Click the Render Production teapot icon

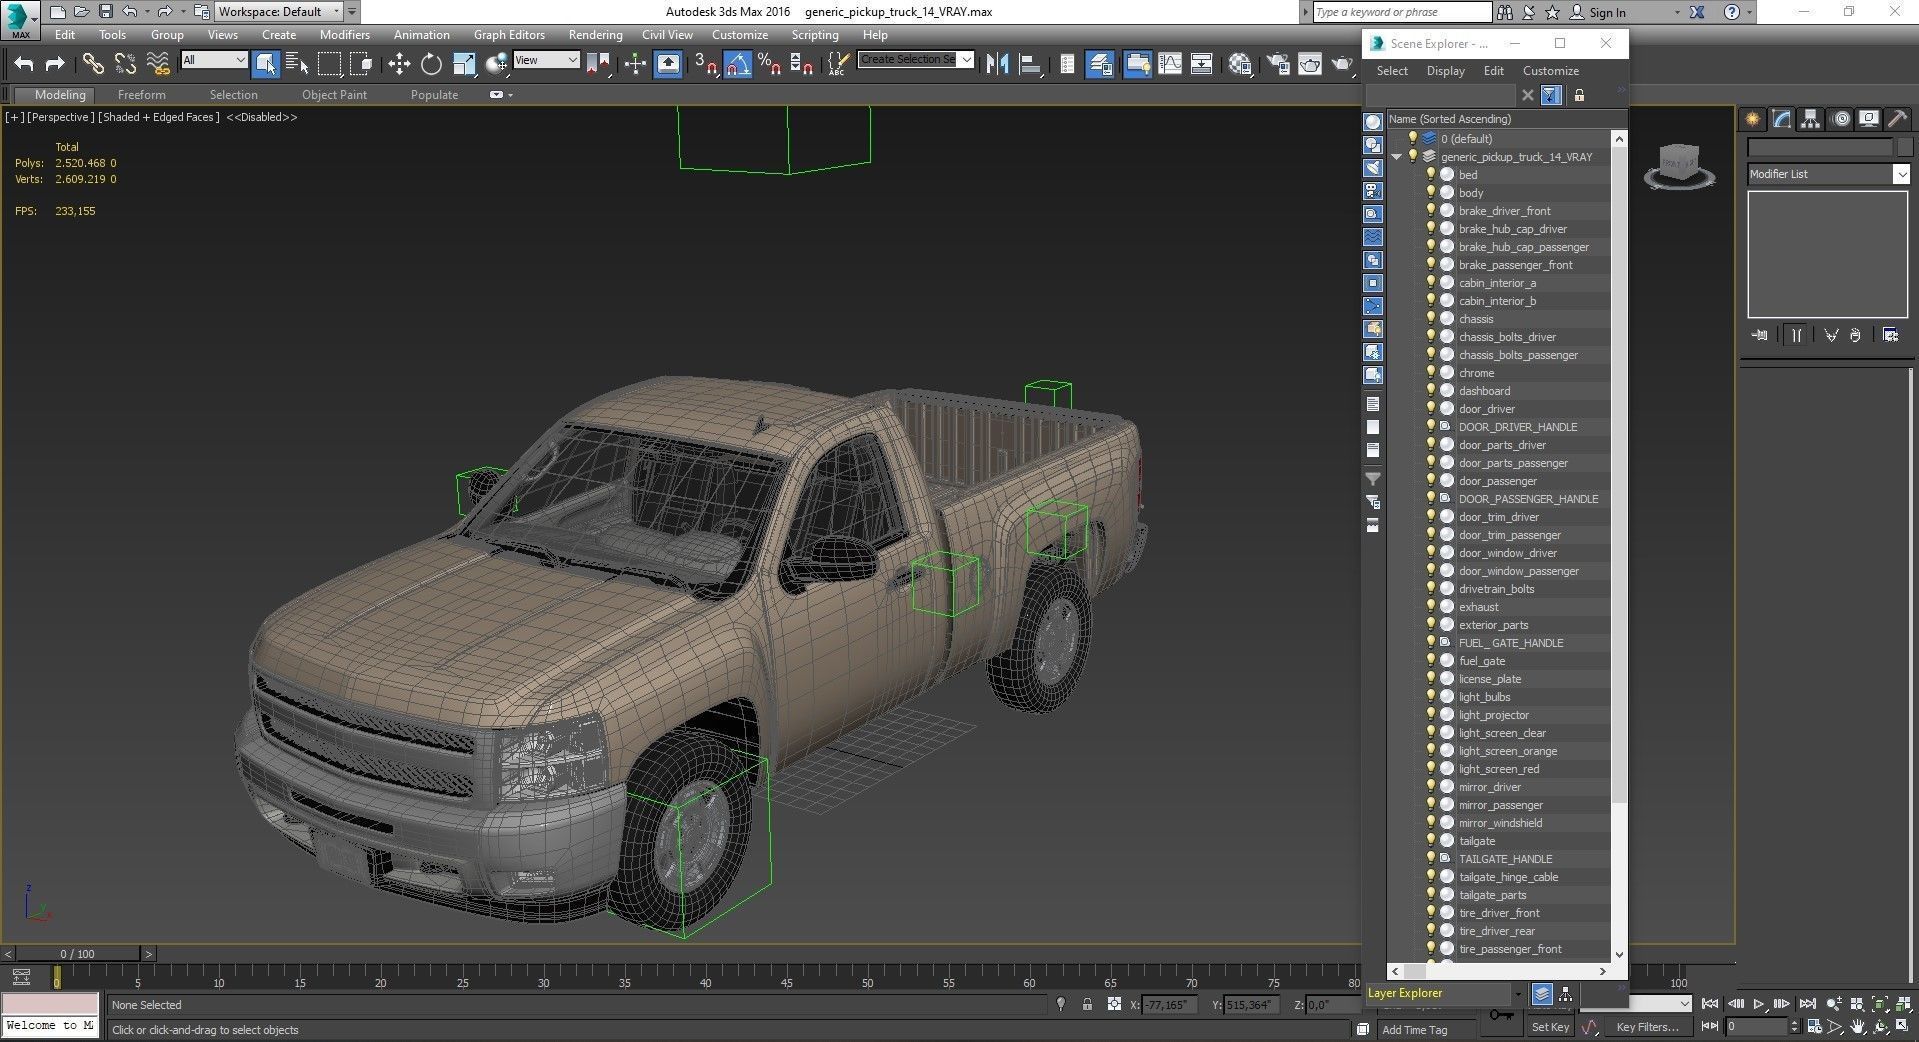pos(1342,64)
